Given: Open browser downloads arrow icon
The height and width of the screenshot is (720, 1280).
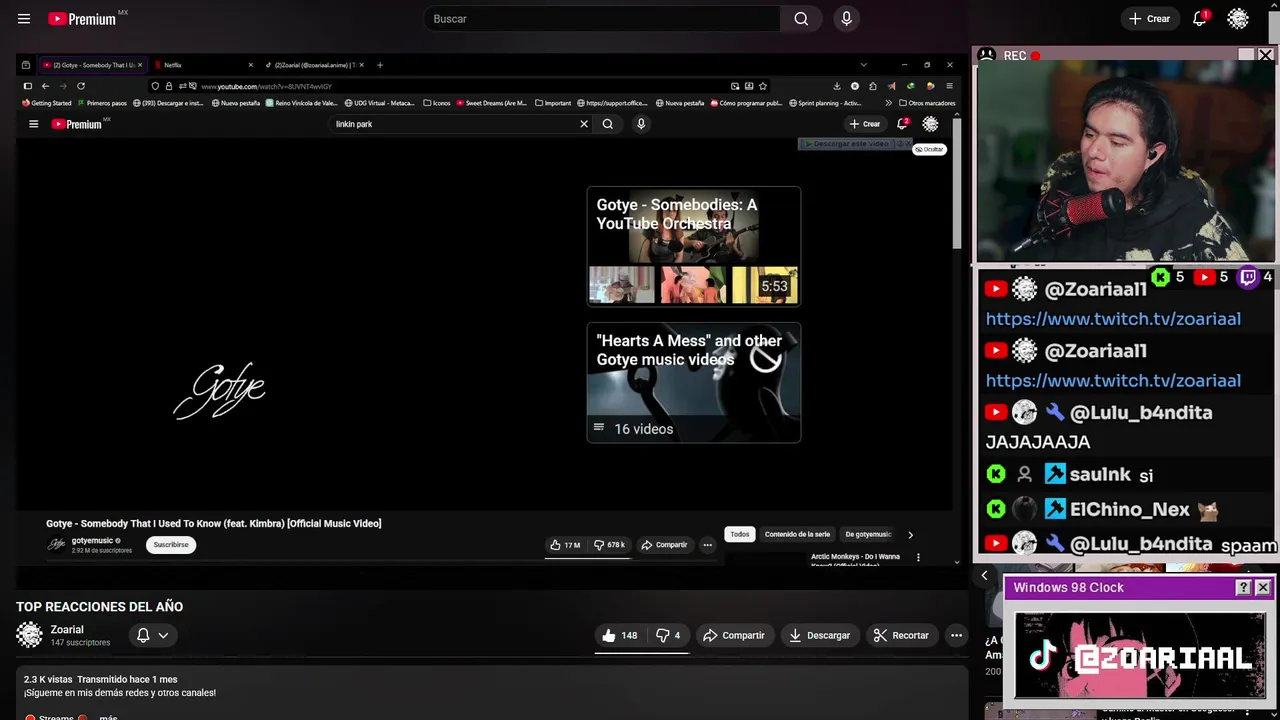Looking at the screenshot, I should (837, 86).
